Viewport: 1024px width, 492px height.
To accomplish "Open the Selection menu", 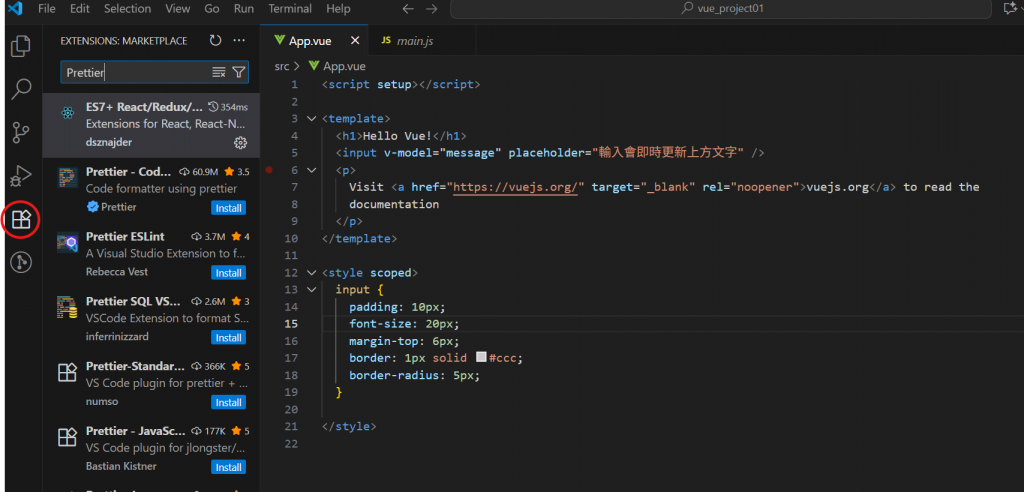I will pos(127,9).
